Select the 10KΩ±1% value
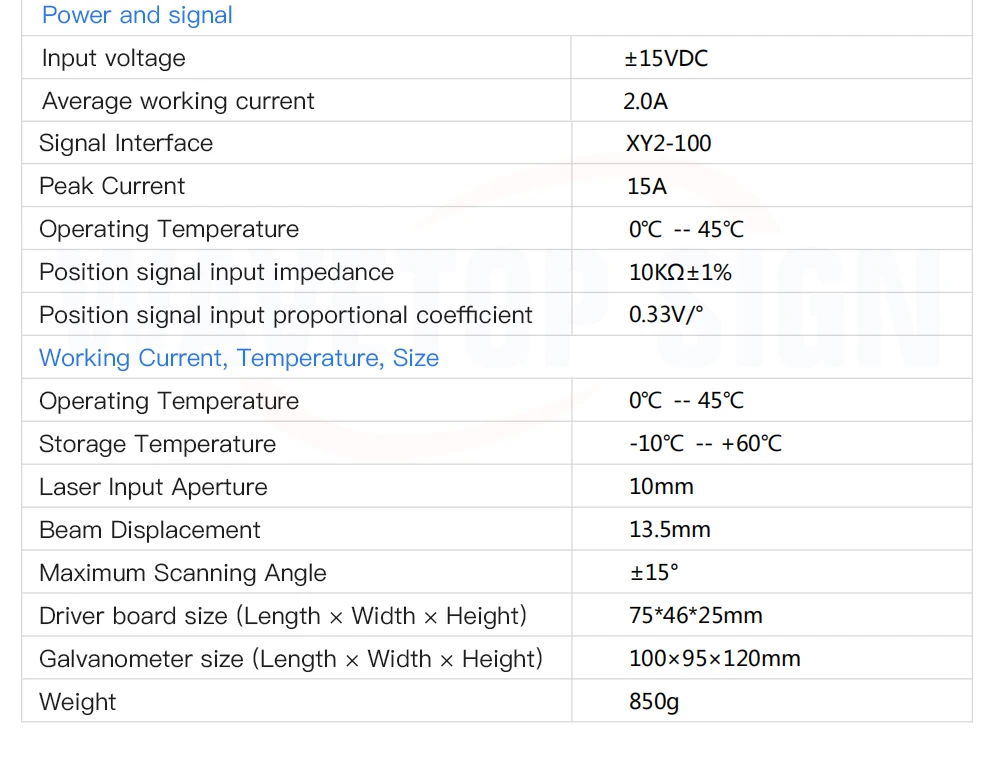The height and width of the screenshot is (776, 1000). click(x=680, y=272)
